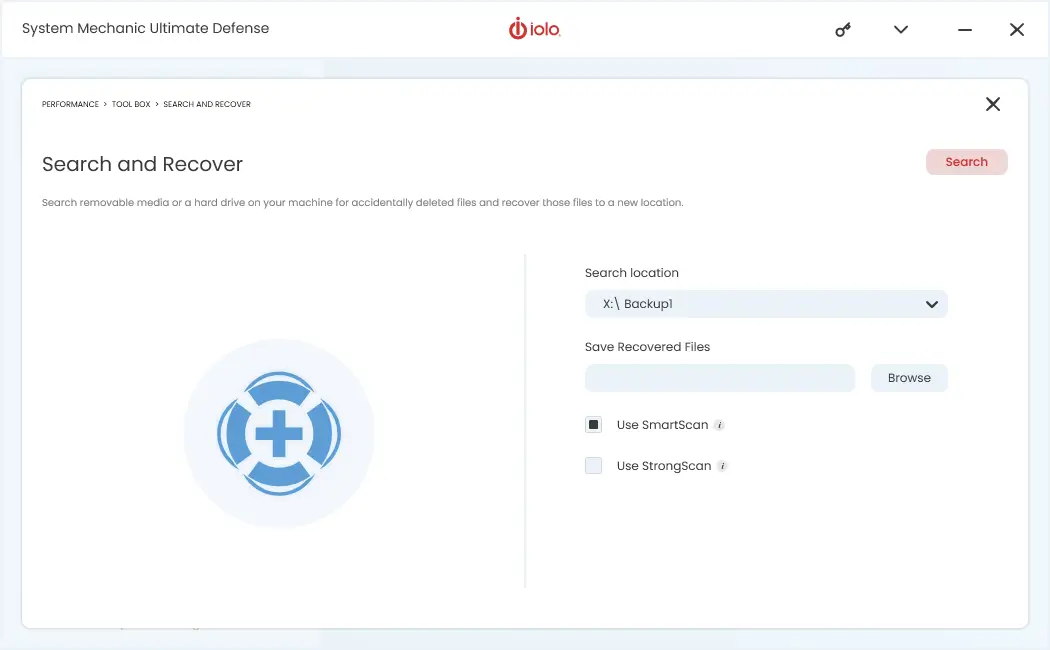Screen dimensions: 1050x650
Task: Close the Search and Recover panel
Action: coord(992,104)
